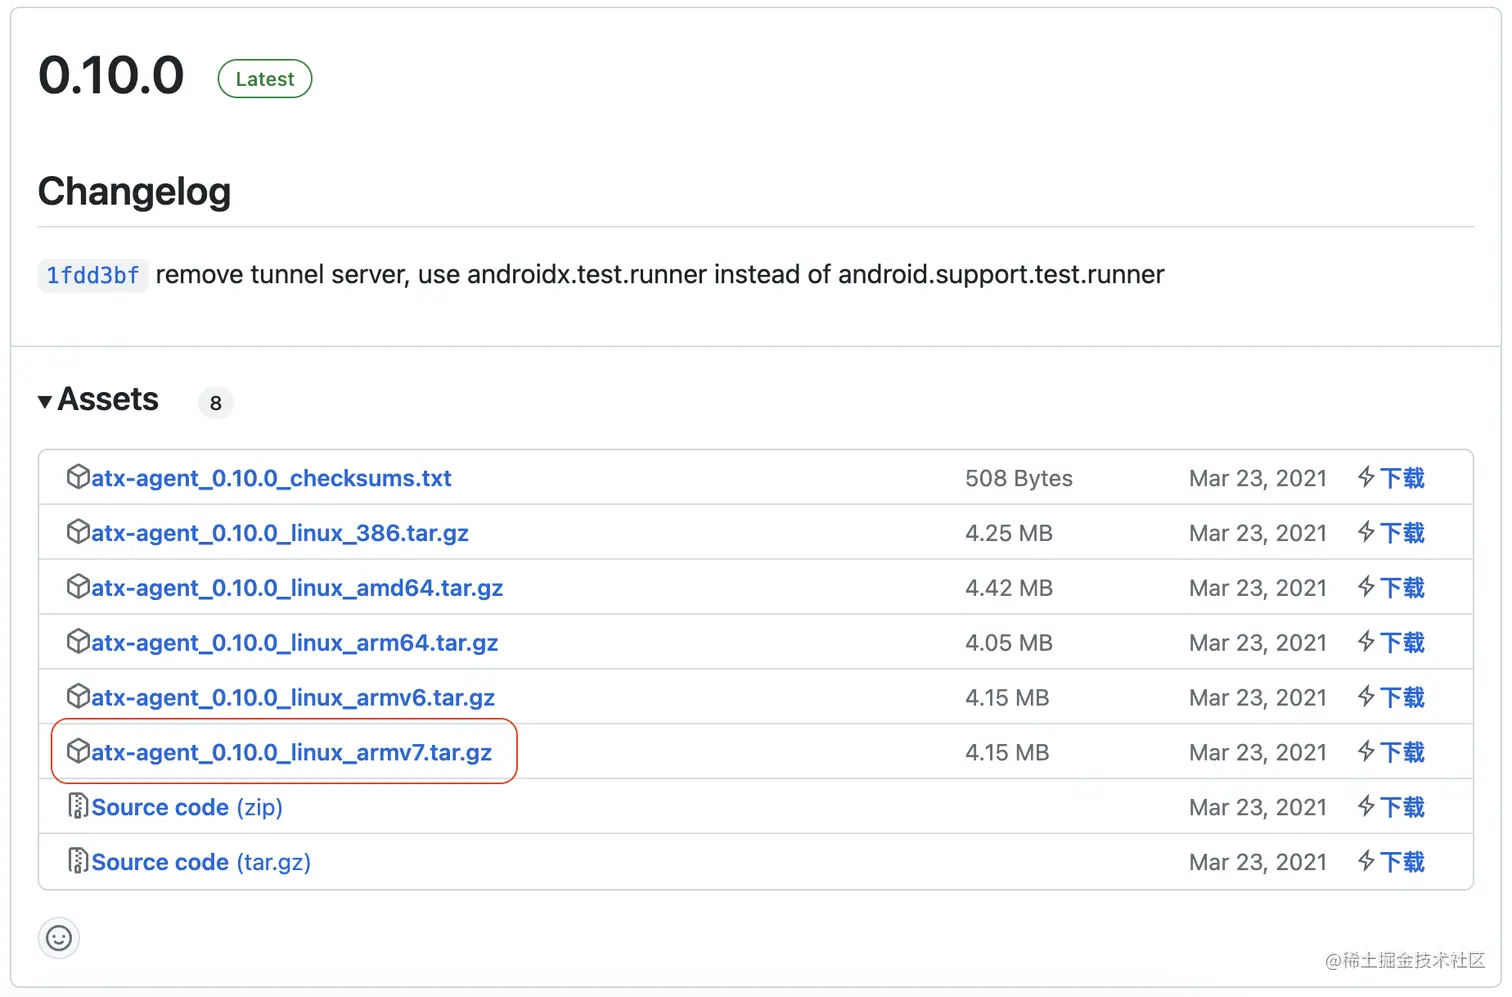Download atx-agent_0.10.0_linux_armv6.tar.gz
The width and height of the screenshot is (1512, 997).
293,698
